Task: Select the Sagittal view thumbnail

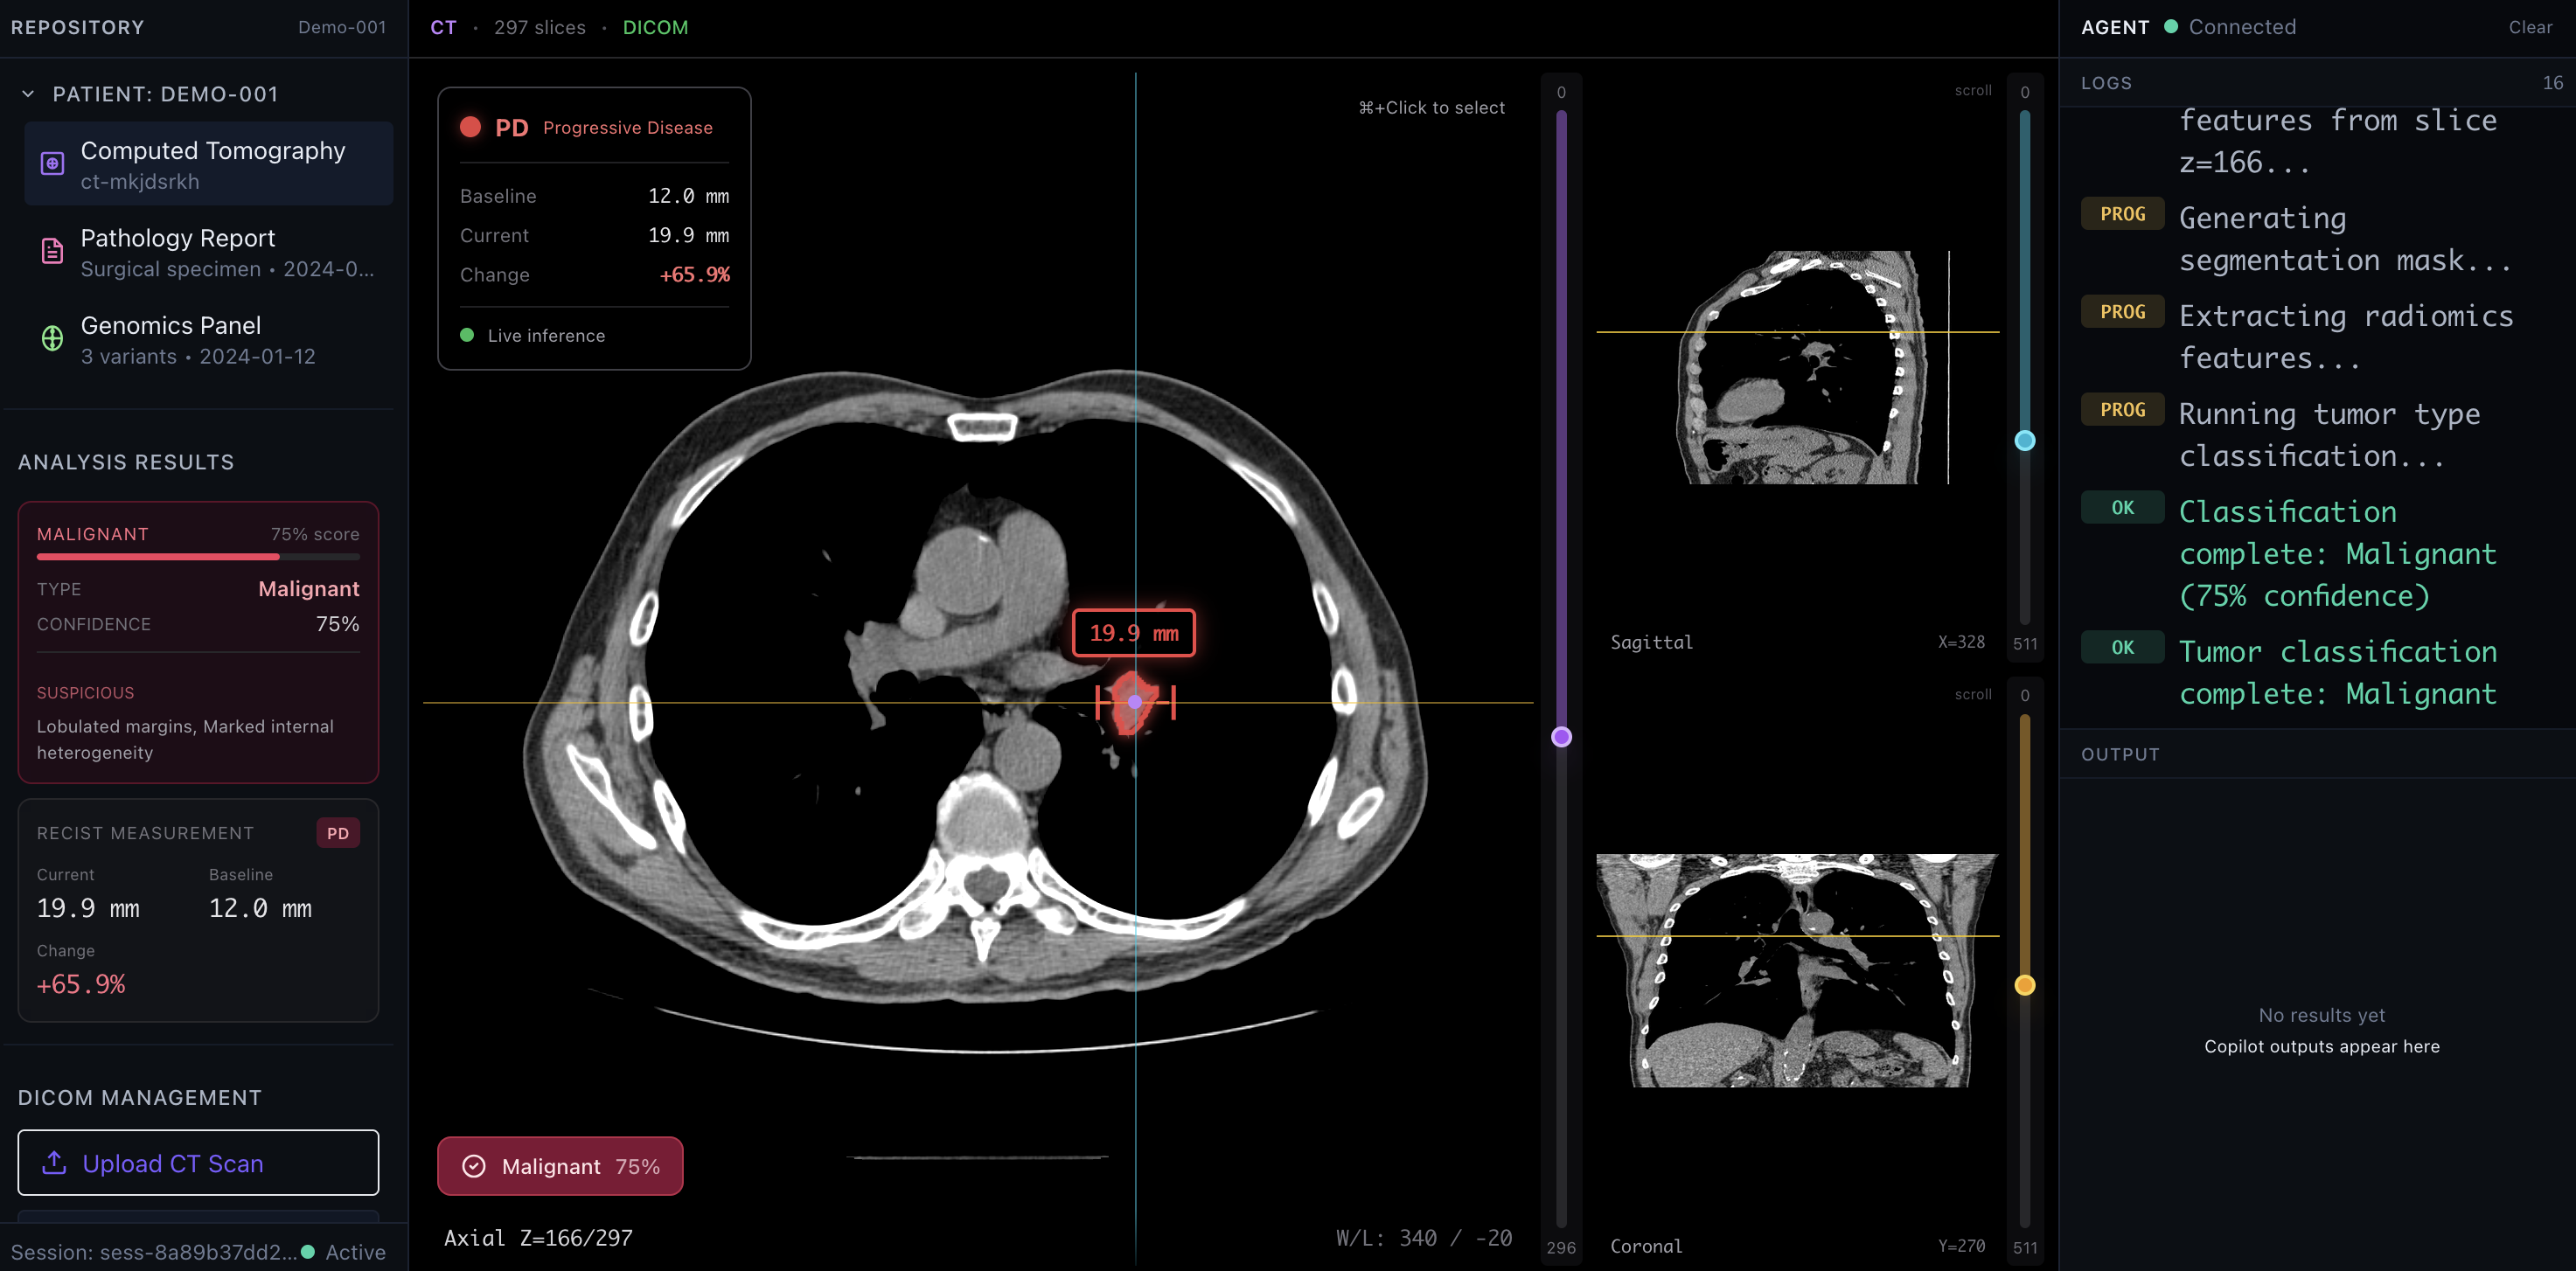Action: click(x=1797, y=367)
